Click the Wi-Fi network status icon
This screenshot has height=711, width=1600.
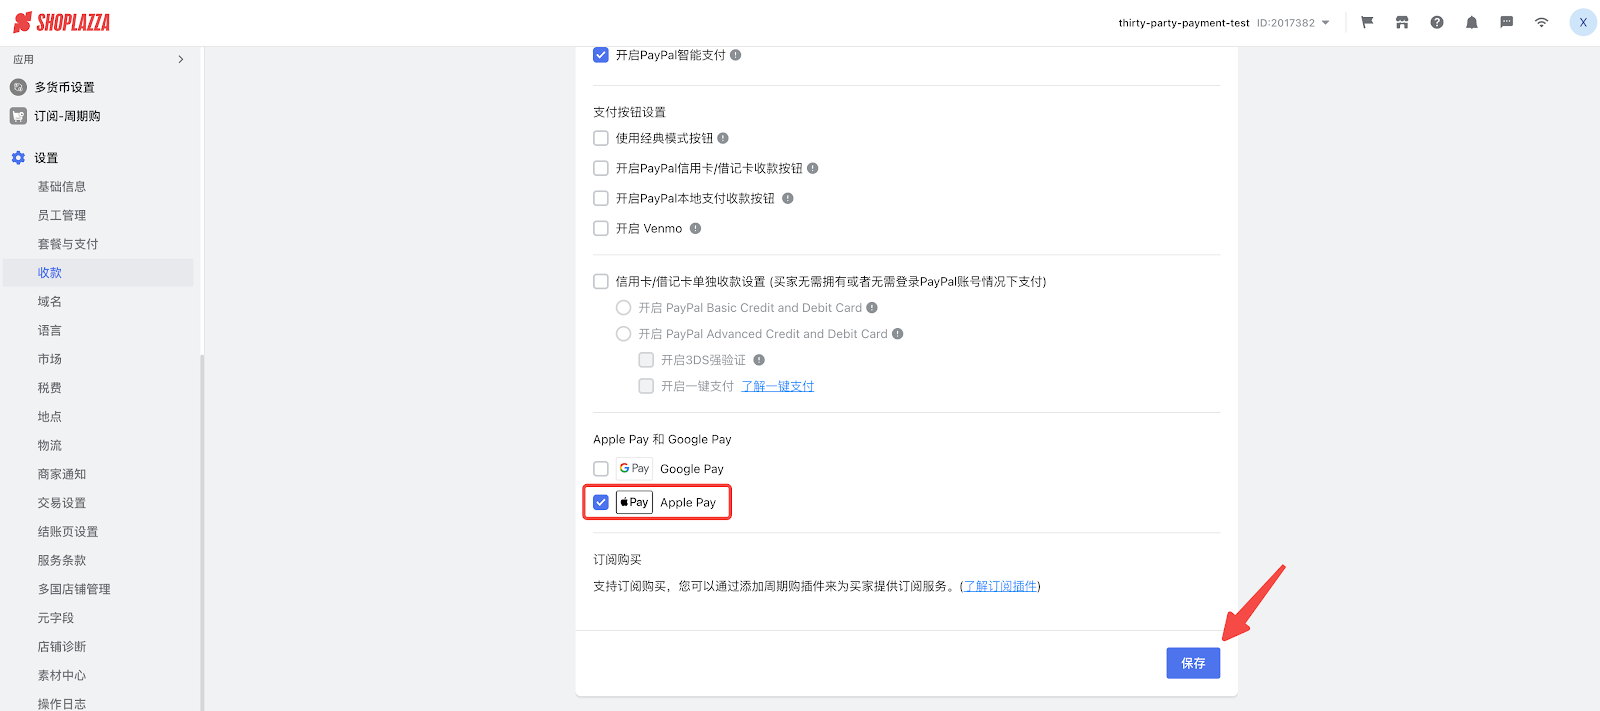[x=1541, y=22]
